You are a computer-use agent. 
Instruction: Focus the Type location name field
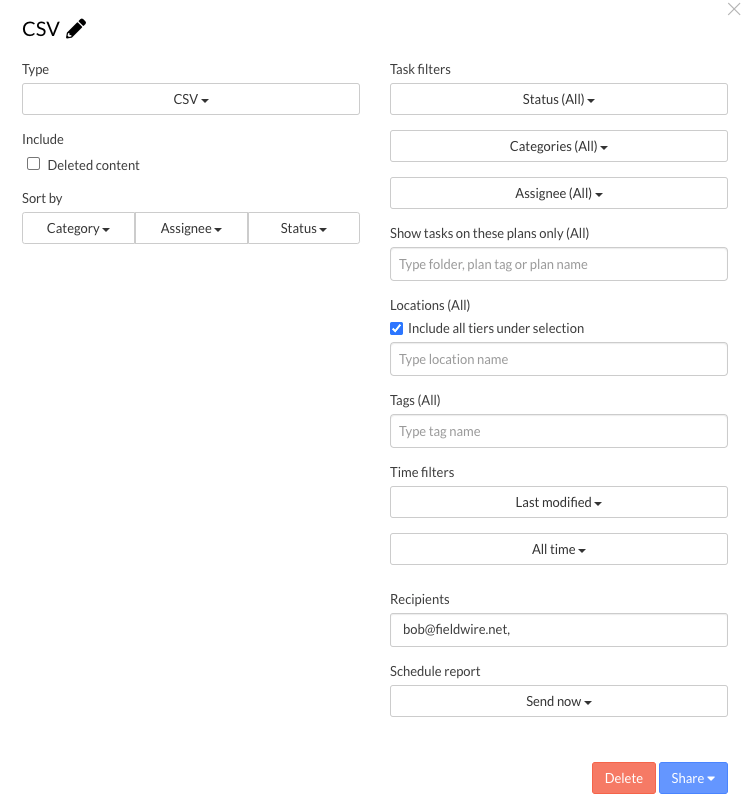[559, 359]
